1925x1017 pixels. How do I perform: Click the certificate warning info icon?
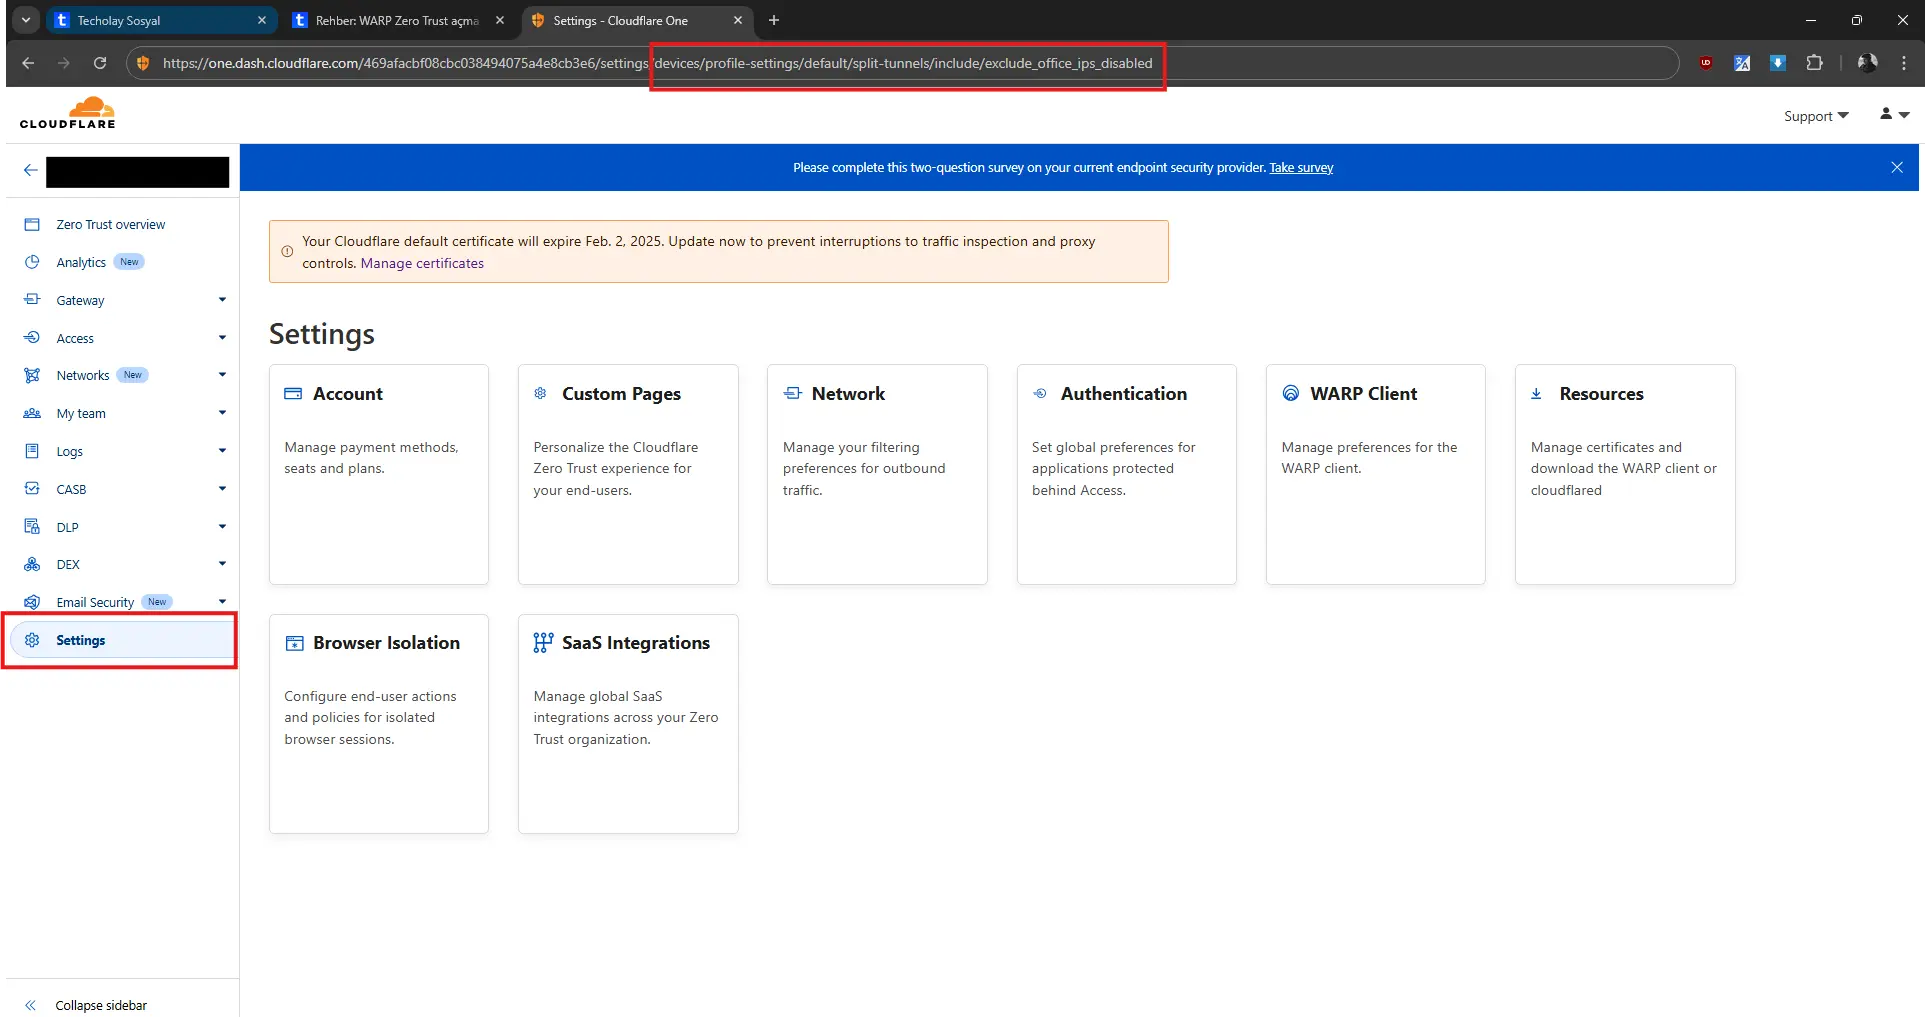(287, 252)
